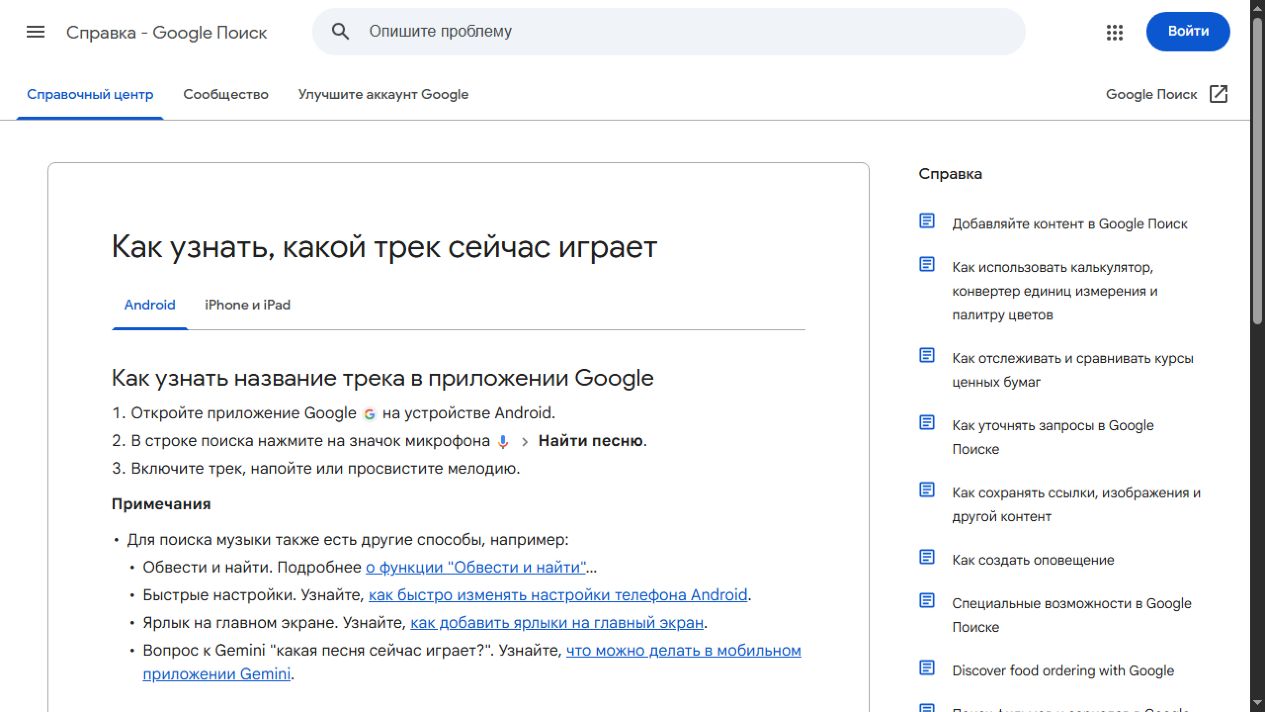
Task: Open Как отслеживать и сравнивать курсы article
Action: pyautogui.click(x=1073, y=370)
